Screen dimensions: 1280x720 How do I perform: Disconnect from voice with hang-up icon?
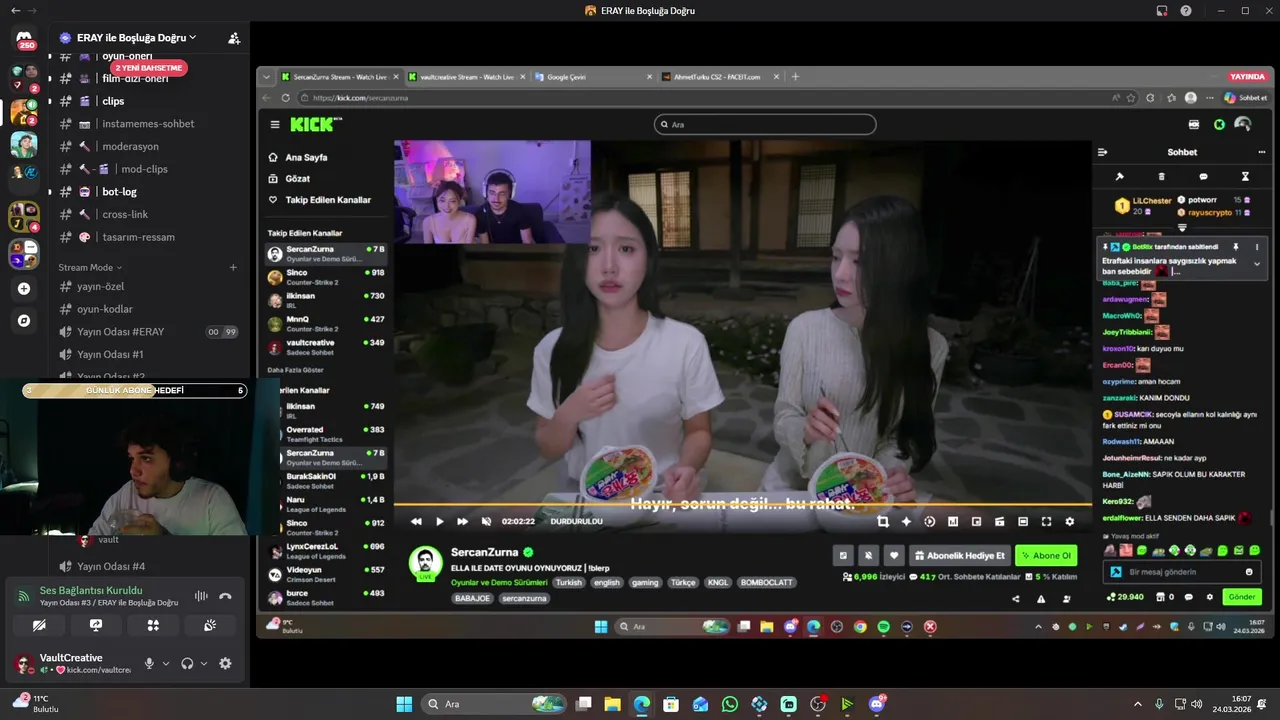[225, 596]
